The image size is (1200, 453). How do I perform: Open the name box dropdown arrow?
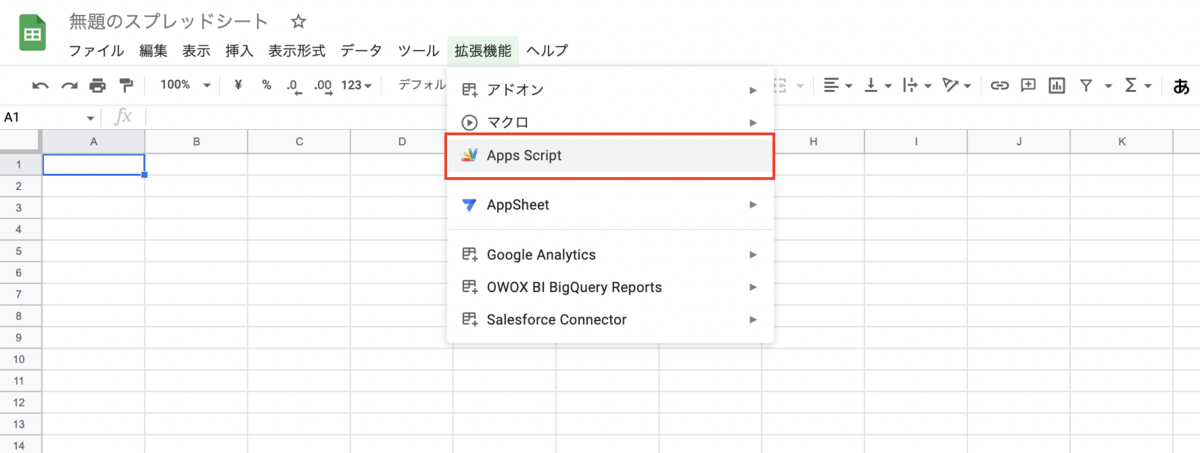pyautogui.click(x=91, y=118)
